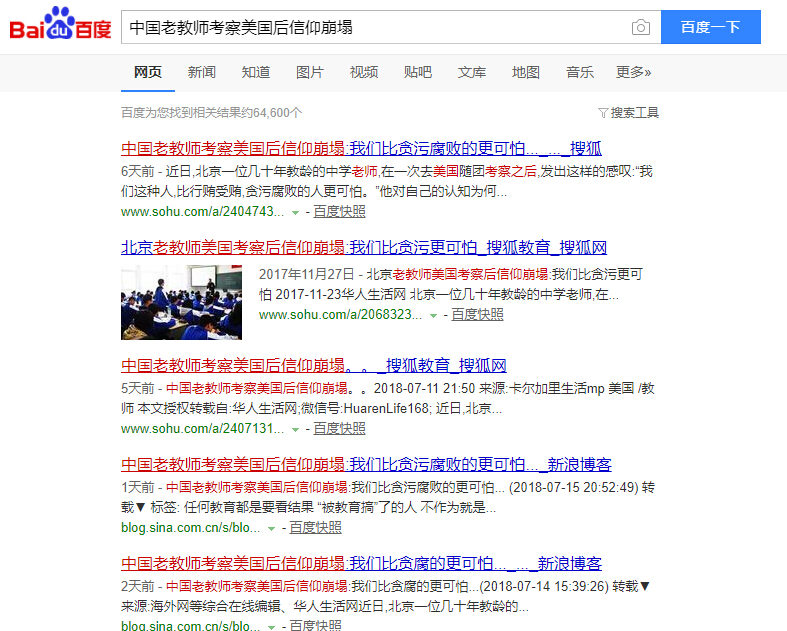This screenshot has height=631, width=787.
Task: Click blog.sina.com.cn URL under 1天前 result
Action: point(190,528)
